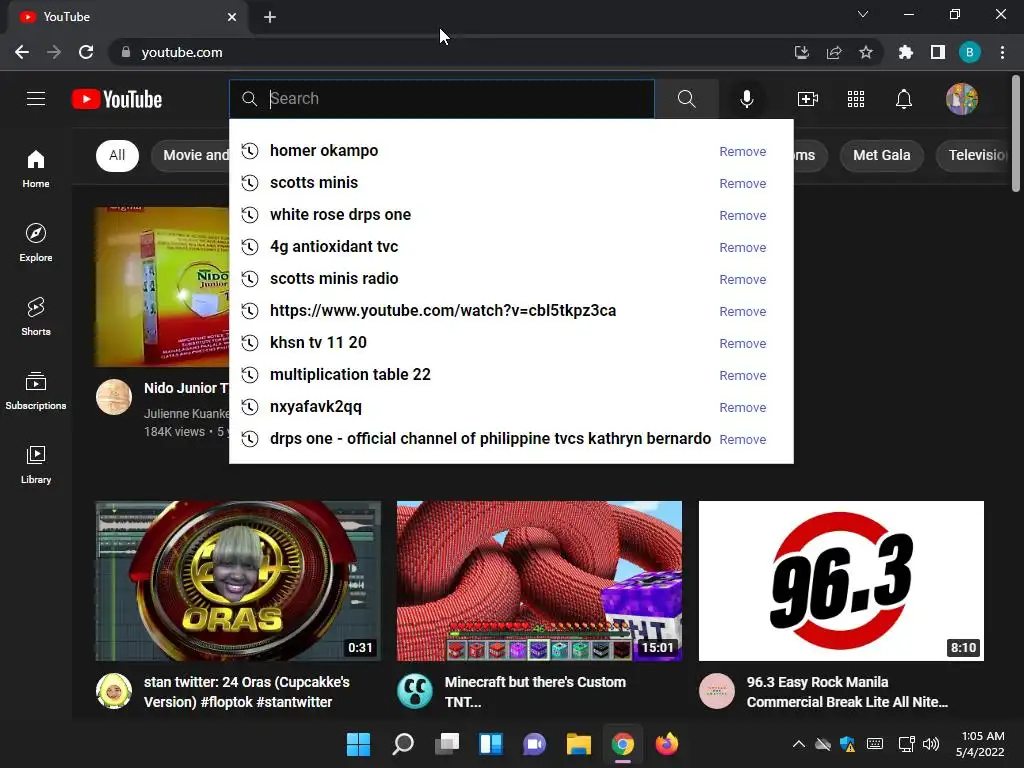The height and width of the screenshot is (768, 1024).
Task: Select the Met Gala filter chip
Action: pos(882,155)
